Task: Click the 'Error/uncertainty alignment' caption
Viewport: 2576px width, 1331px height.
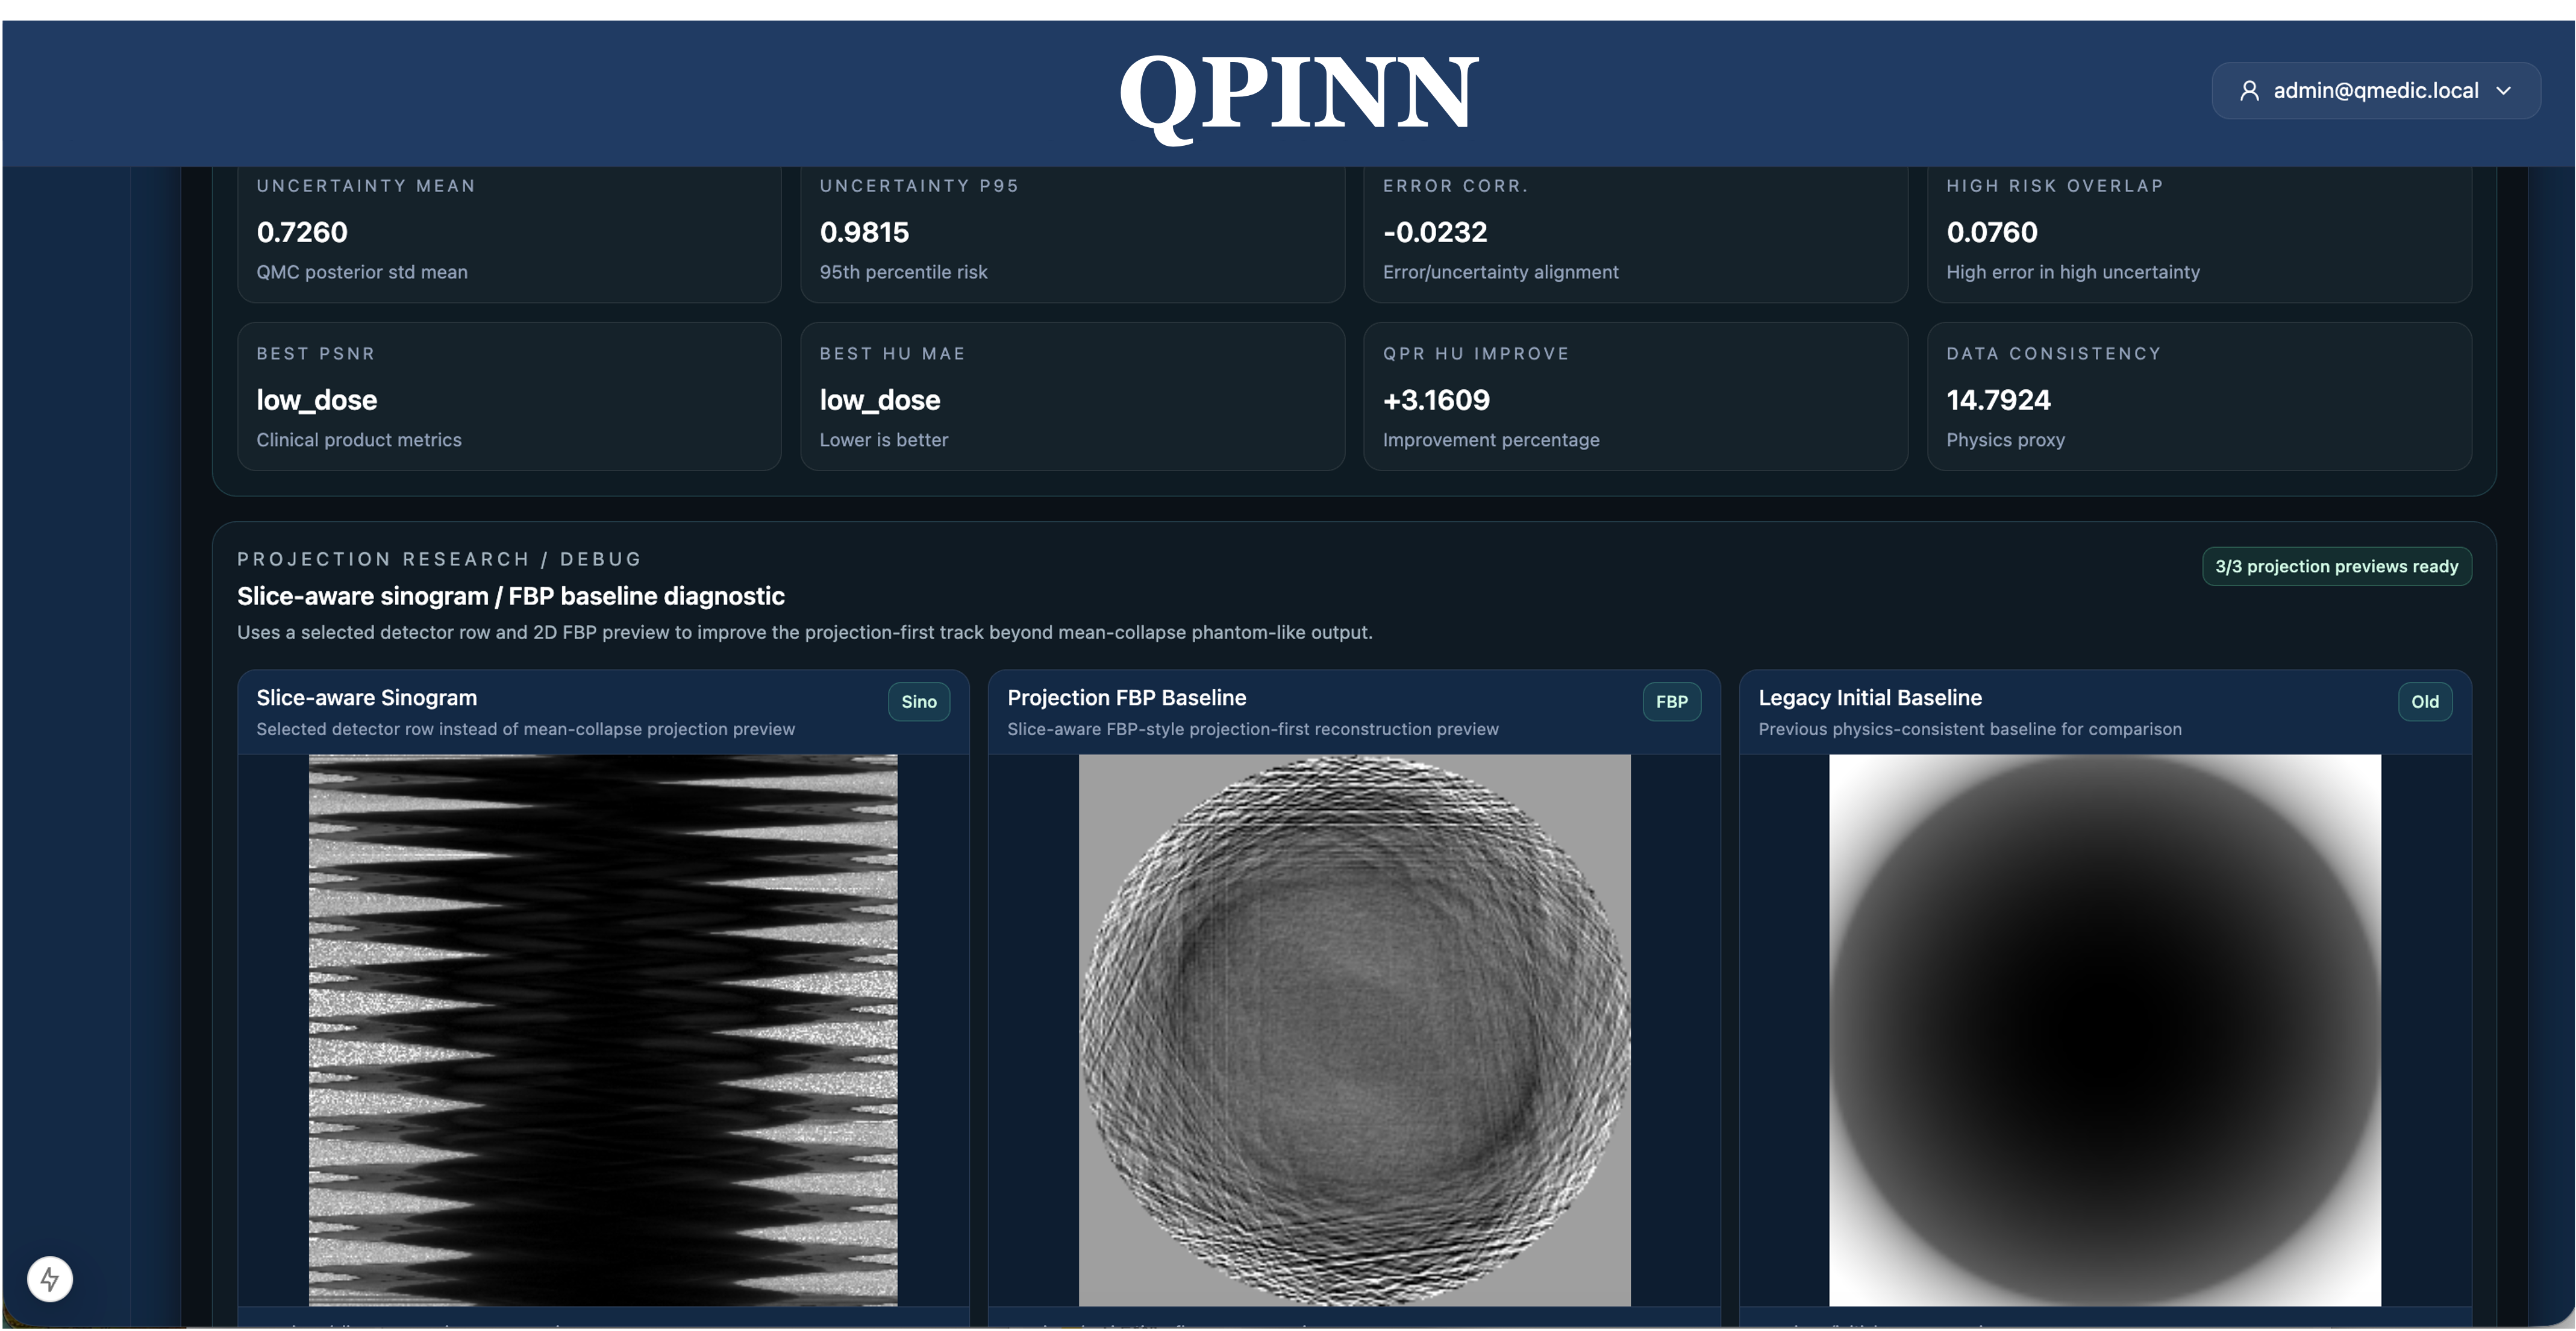Action: (1500, 272)
